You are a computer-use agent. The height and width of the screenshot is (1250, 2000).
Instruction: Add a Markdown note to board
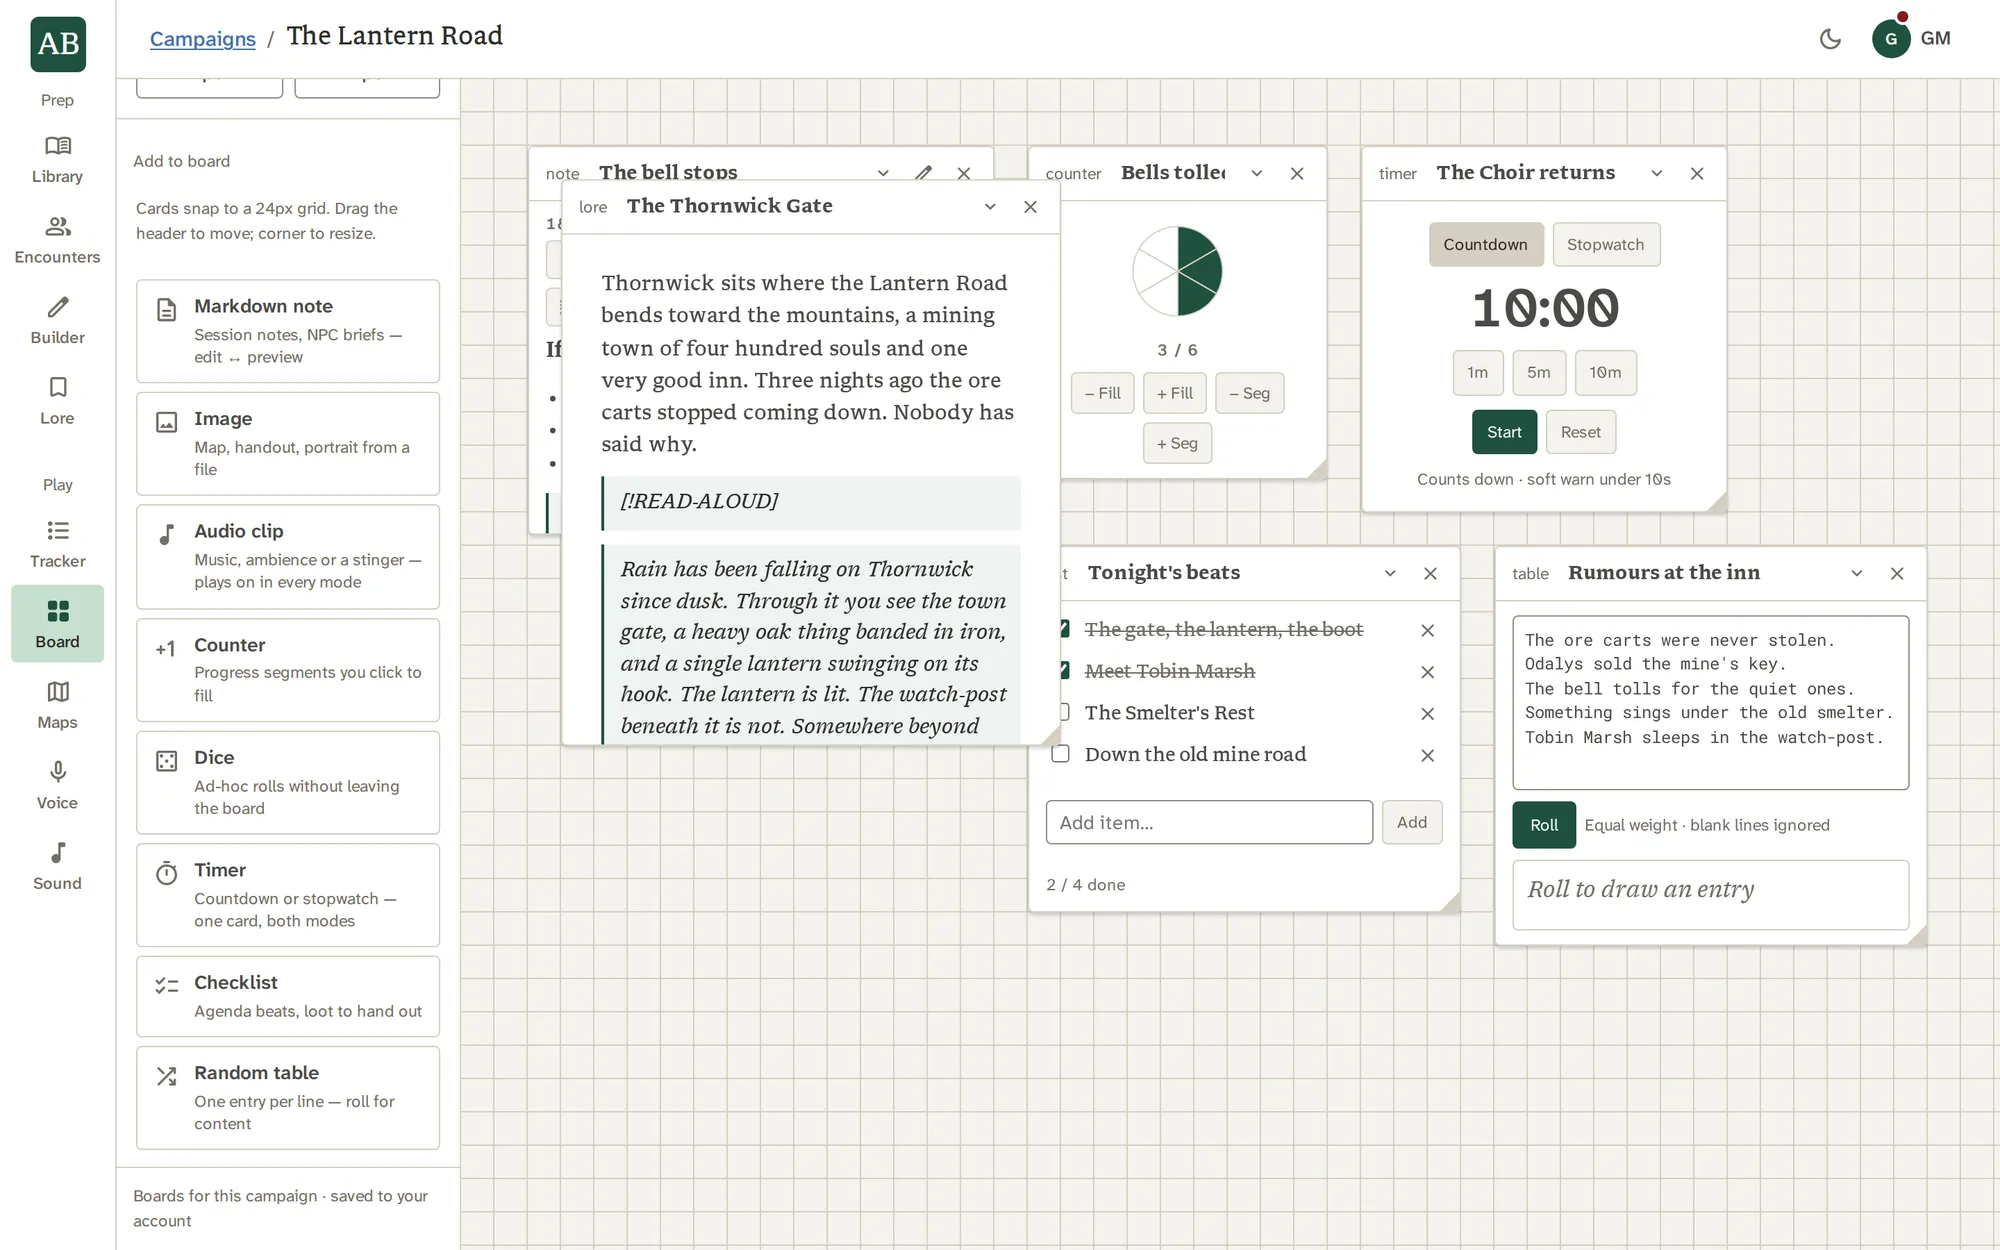[288, 331]
